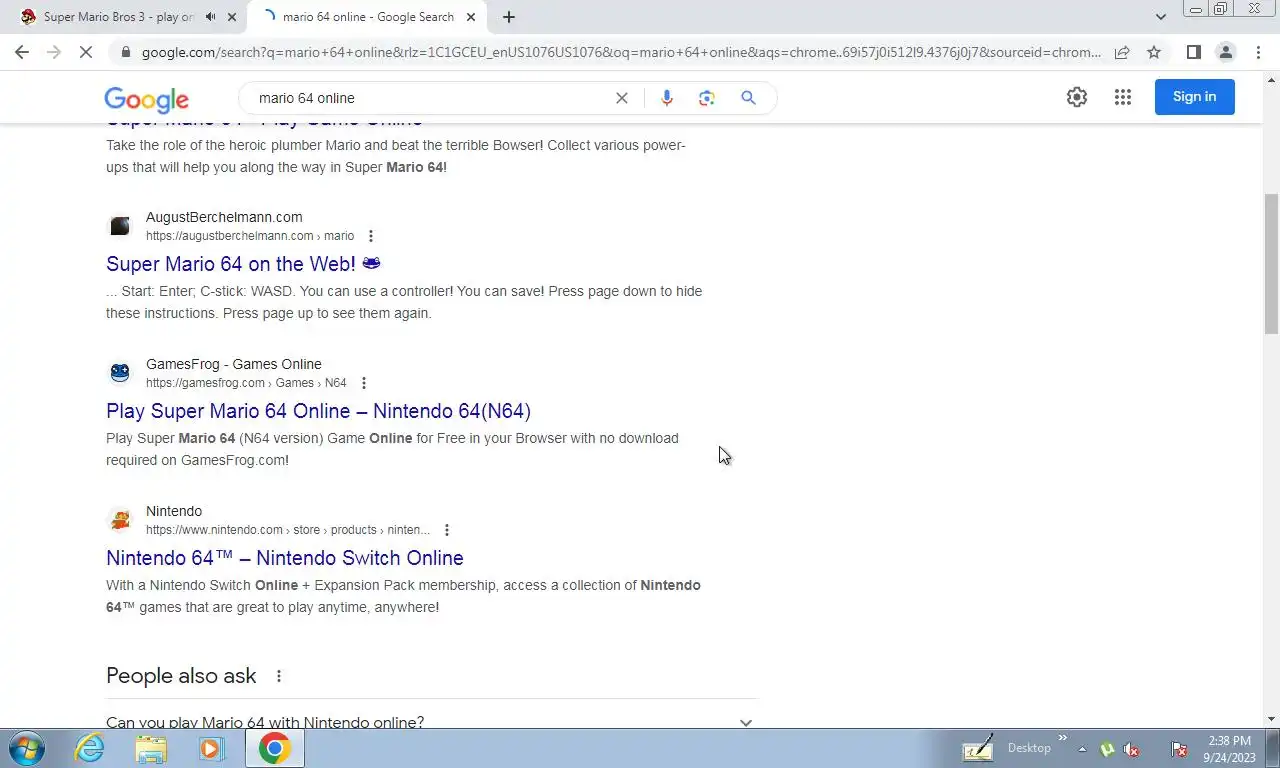Share this page from the address bar

[1122, 52]
